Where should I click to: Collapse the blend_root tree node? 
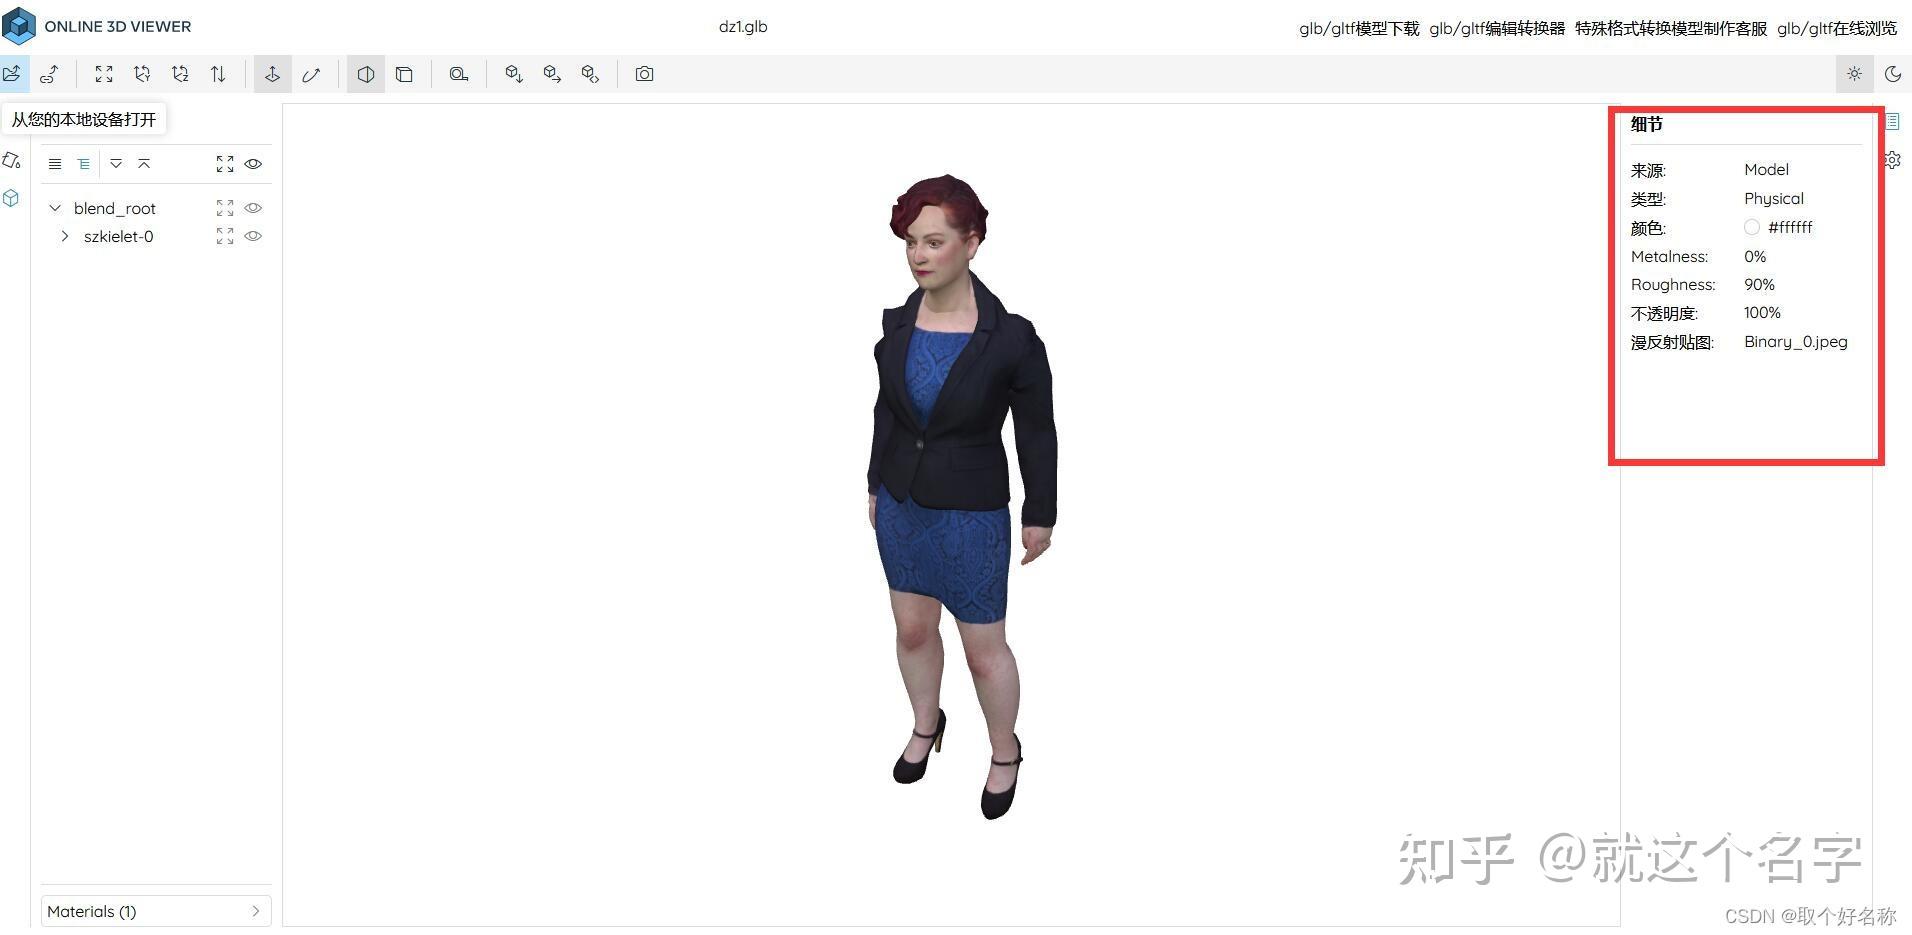click(55, 208)
